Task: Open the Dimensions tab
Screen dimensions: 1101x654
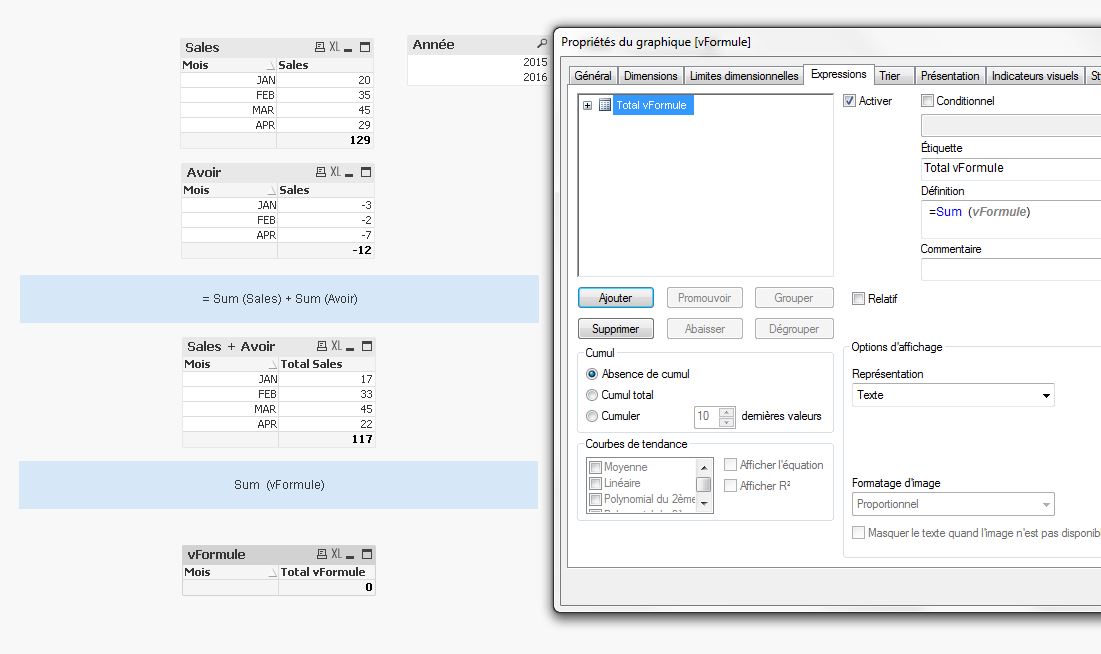Action: click(x=650, y=76)
